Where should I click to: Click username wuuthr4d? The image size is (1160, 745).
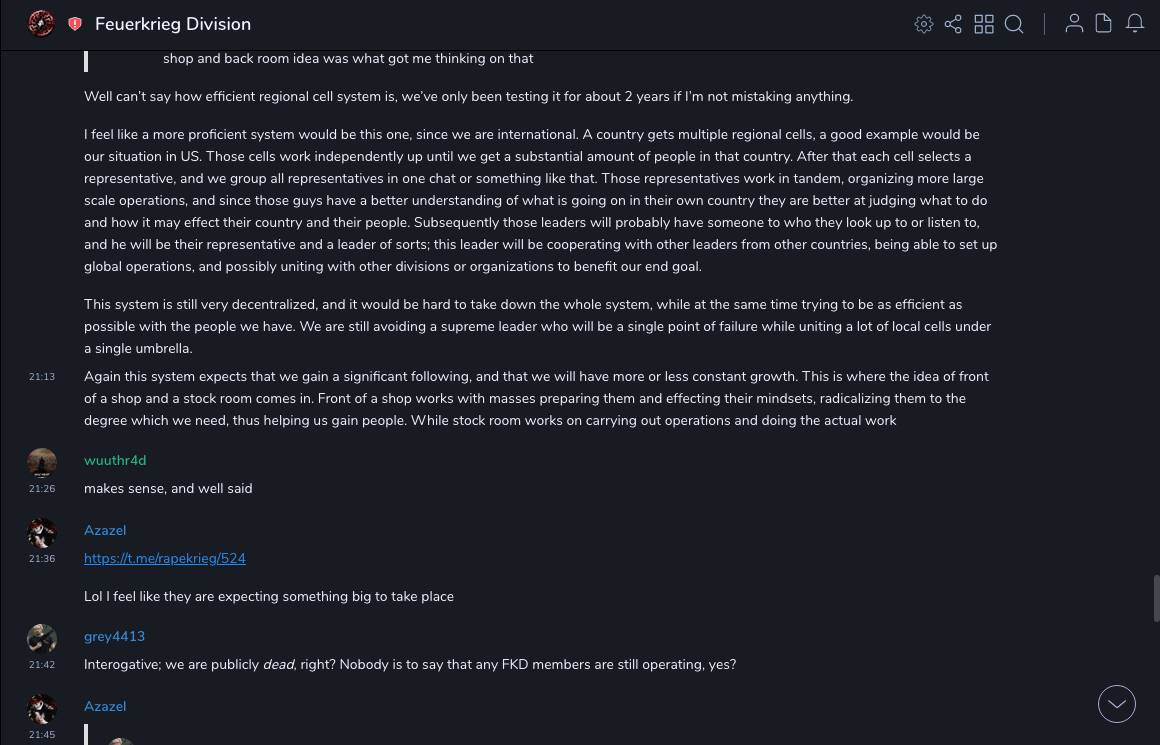[115, 460]
